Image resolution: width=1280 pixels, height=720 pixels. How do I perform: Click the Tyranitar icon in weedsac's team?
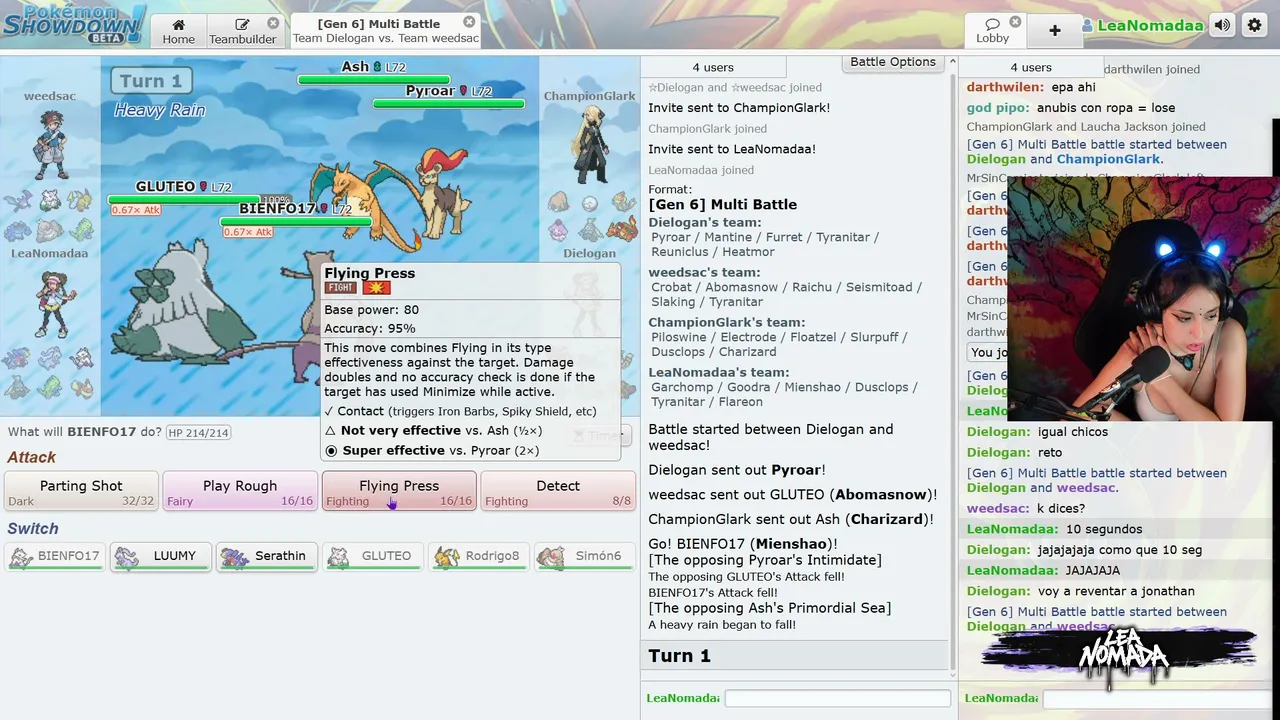click(x=82, y=231)
